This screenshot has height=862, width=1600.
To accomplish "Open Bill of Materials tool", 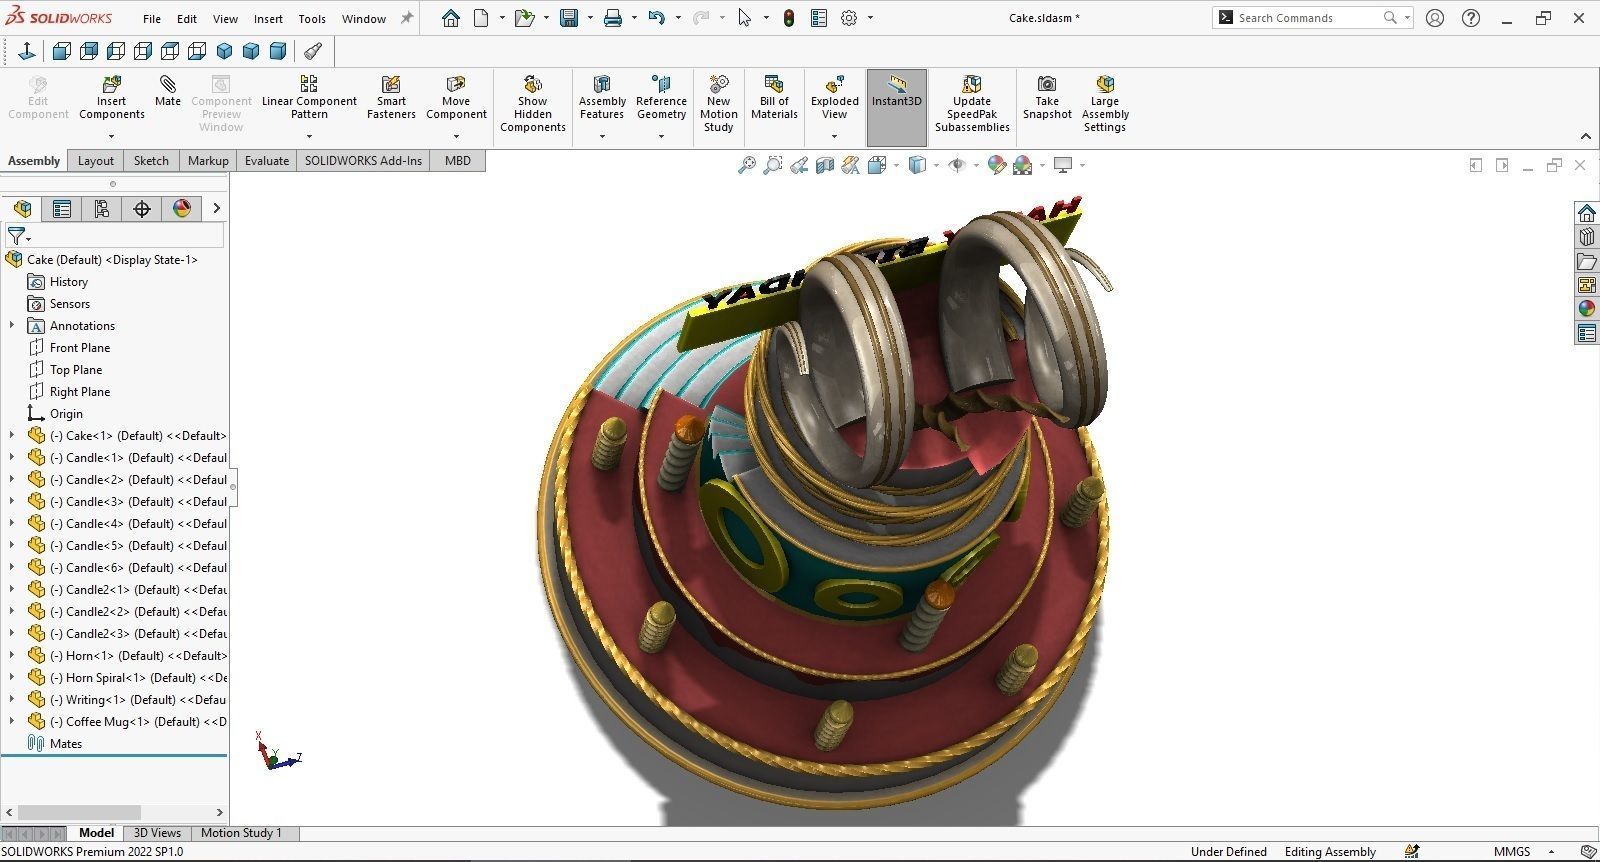I will tap(774, 98).
